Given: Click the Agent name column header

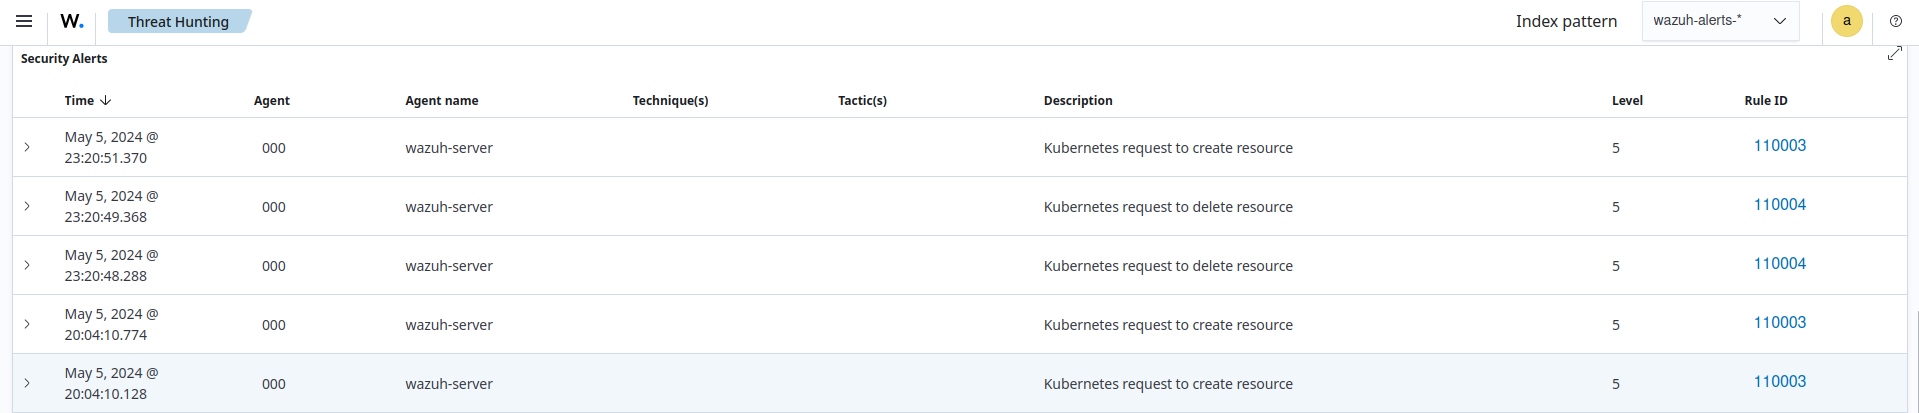Looking at the screenshot, I should 441,101.
